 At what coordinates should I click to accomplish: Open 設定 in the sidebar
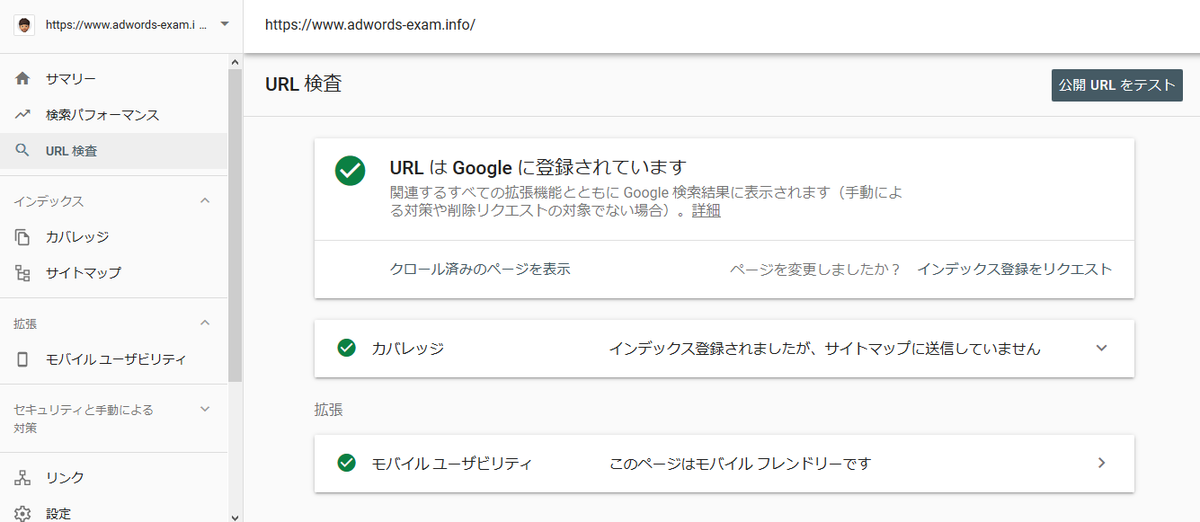tap(114, 513)
